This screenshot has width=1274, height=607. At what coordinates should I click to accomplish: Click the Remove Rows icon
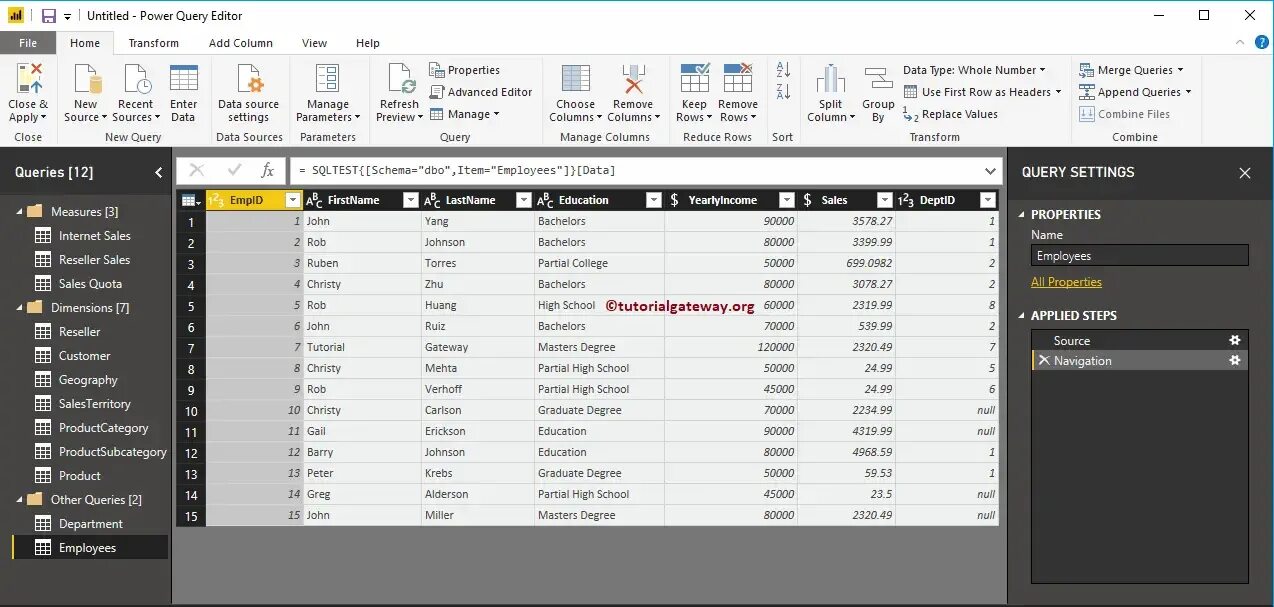coord(738,78)
